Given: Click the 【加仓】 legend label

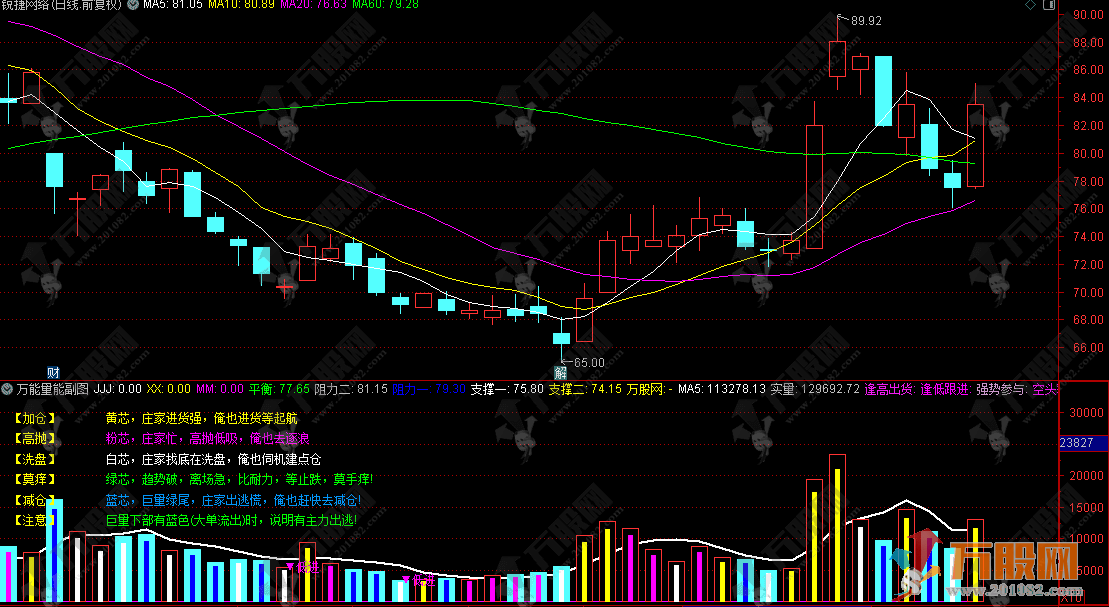Looking at the screenshot, I should coord(36,418).
